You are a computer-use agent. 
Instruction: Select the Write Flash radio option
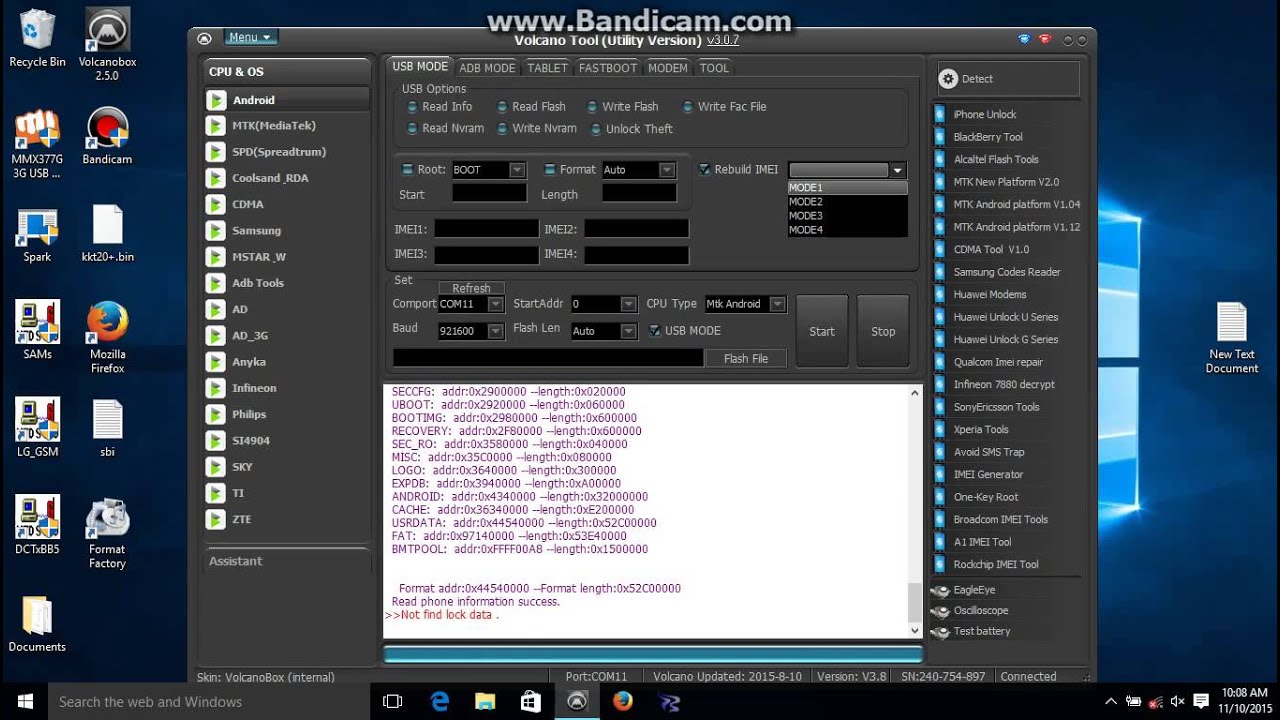(x=592, y=107)
